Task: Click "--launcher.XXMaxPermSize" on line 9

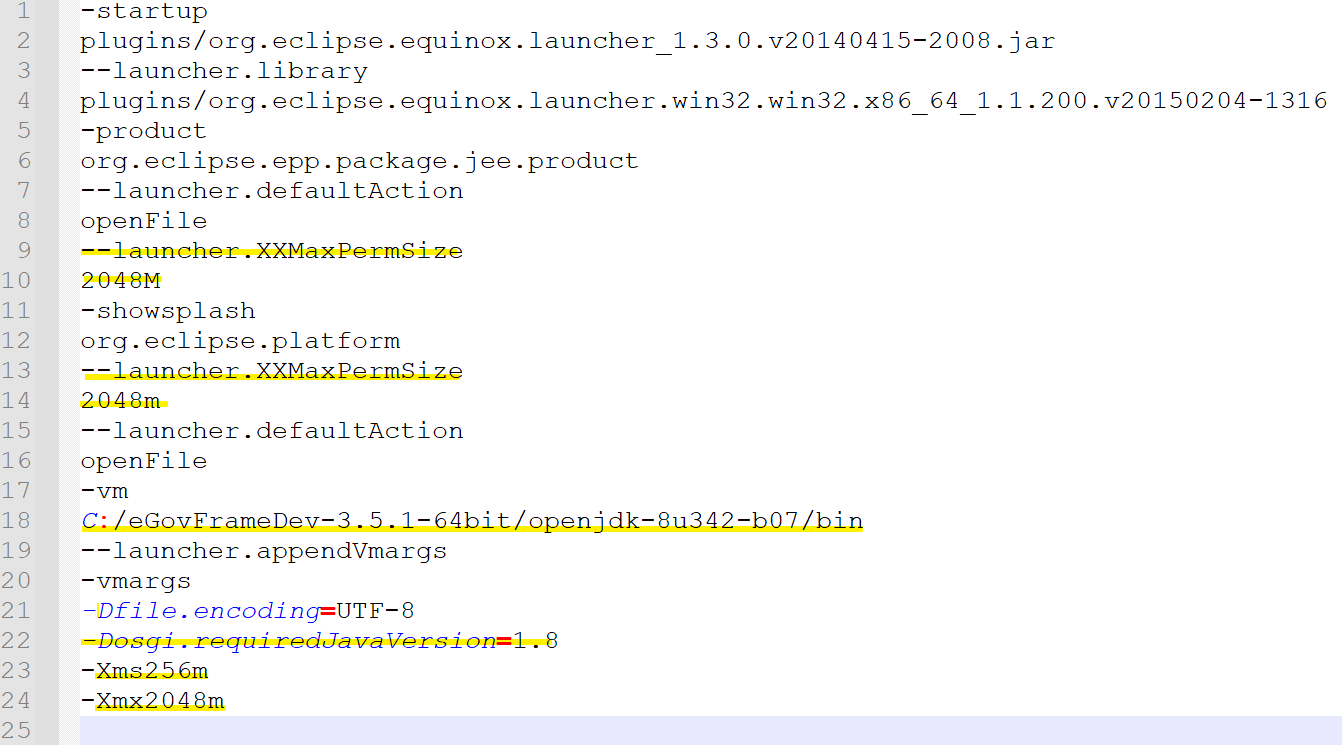Action: coord(272,251)
